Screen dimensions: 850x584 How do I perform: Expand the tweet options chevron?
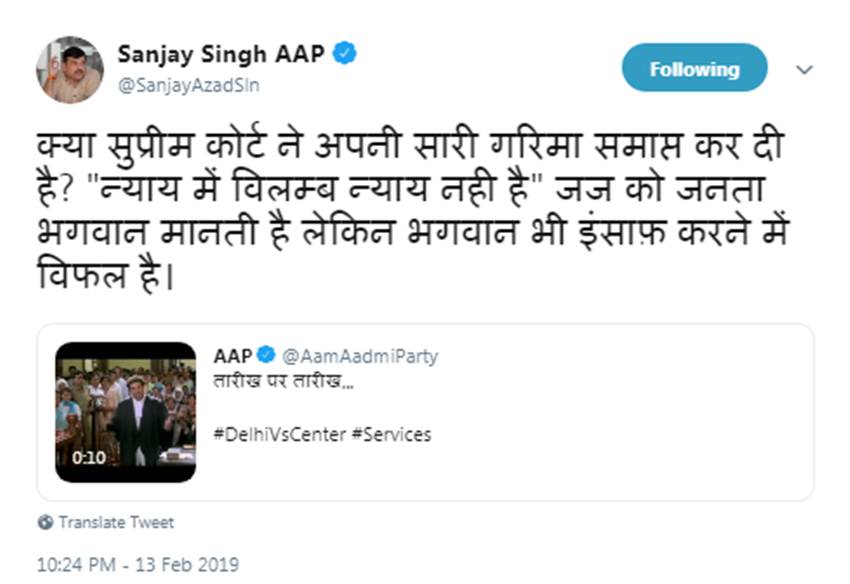pos(805,70)
